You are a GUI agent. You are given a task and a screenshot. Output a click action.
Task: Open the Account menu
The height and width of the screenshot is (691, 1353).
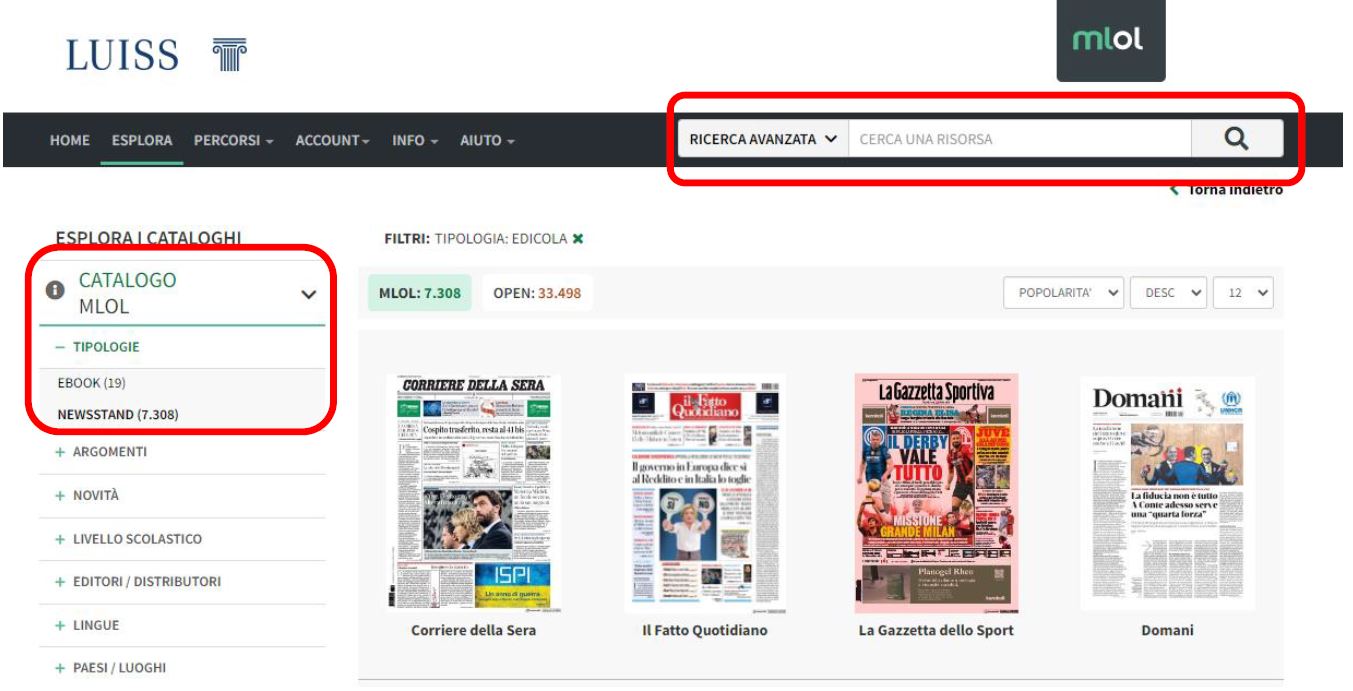point(332,140)
